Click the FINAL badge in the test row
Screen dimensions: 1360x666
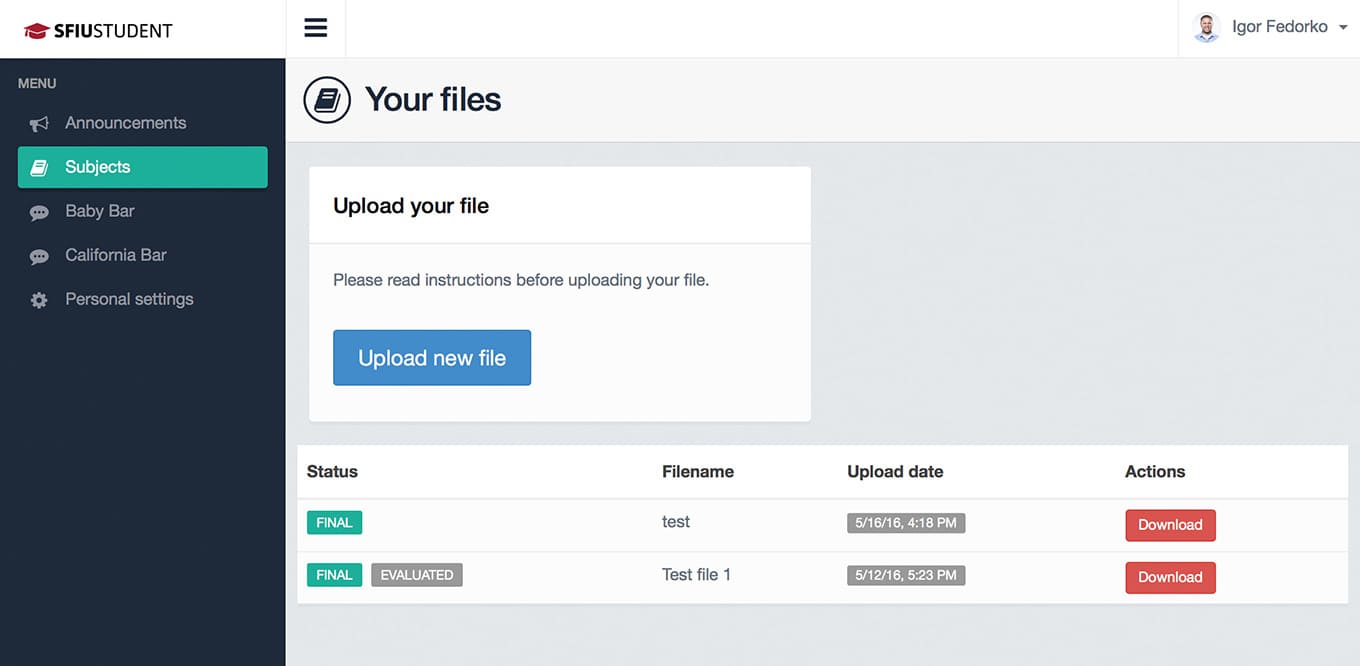click(x=334, y=523)
